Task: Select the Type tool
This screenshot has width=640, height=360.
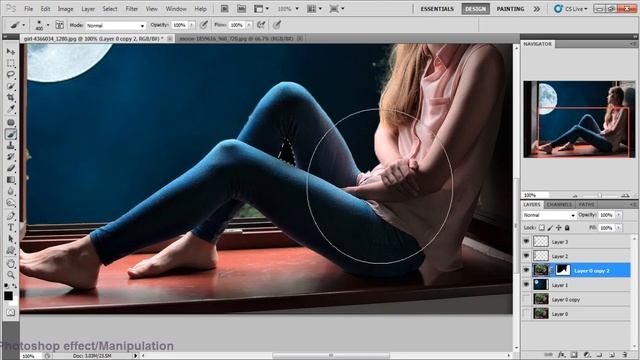Action: pos(11,227)
